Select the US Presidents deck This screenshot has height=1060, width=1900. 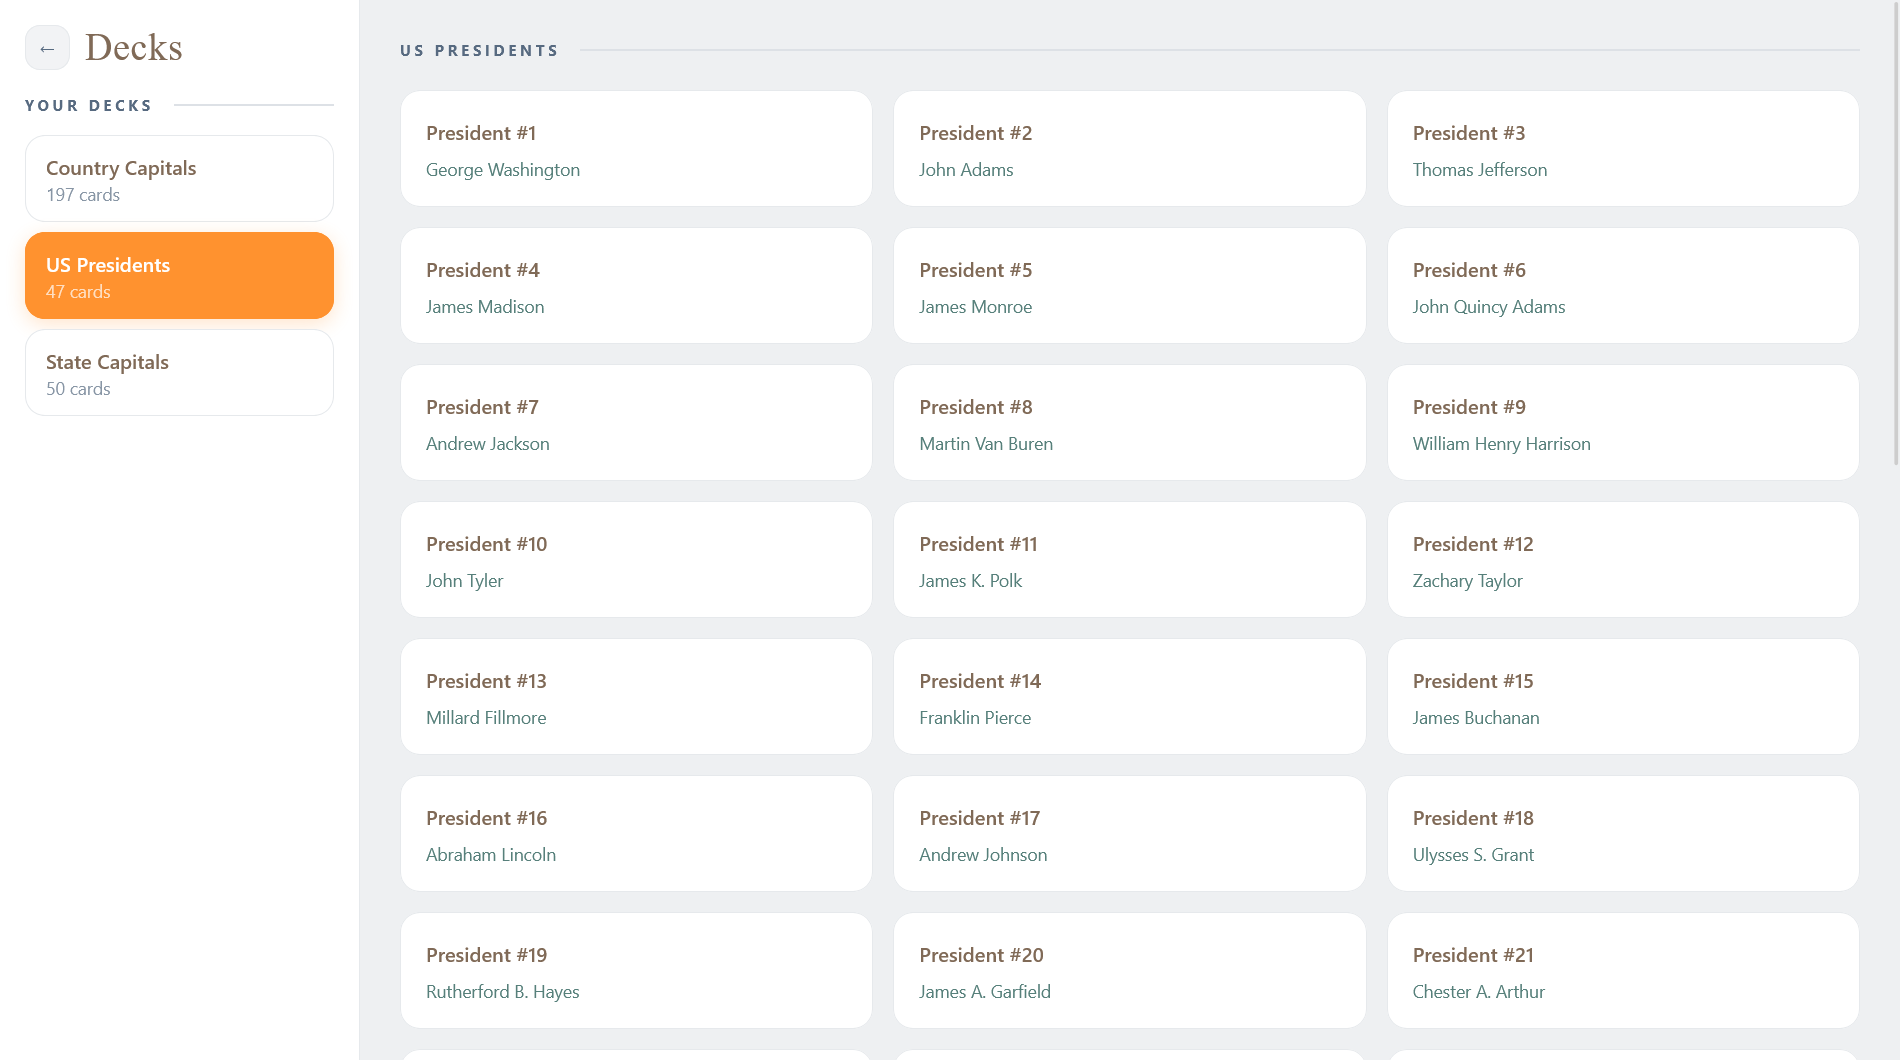pos(179,276)
